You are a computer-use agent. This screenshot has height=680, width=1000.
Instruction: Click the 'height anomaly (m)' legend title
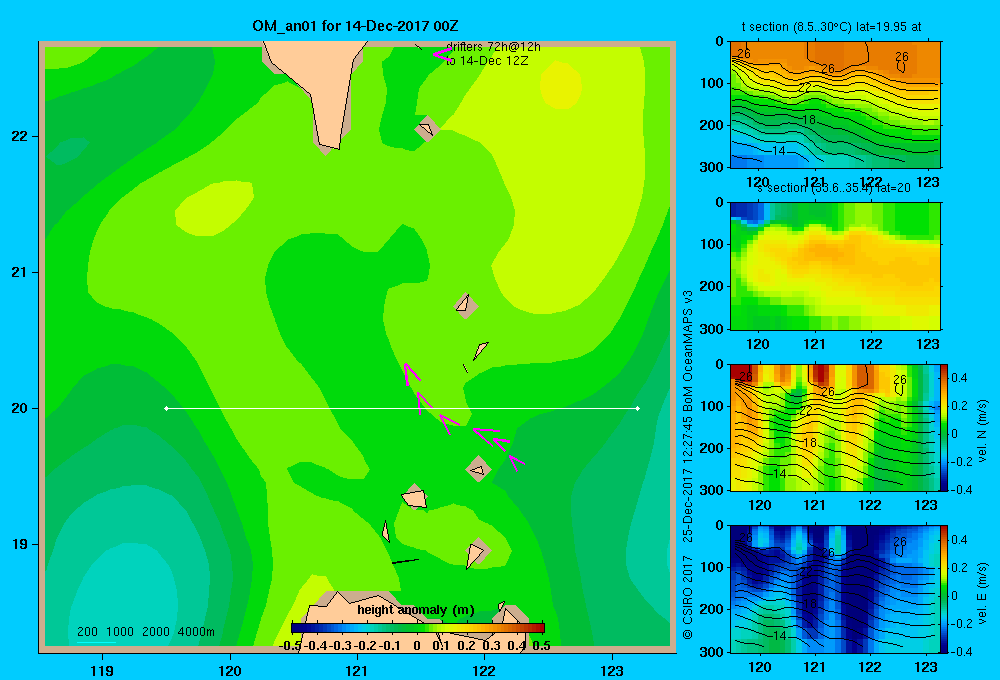click(x=416, y=610)
